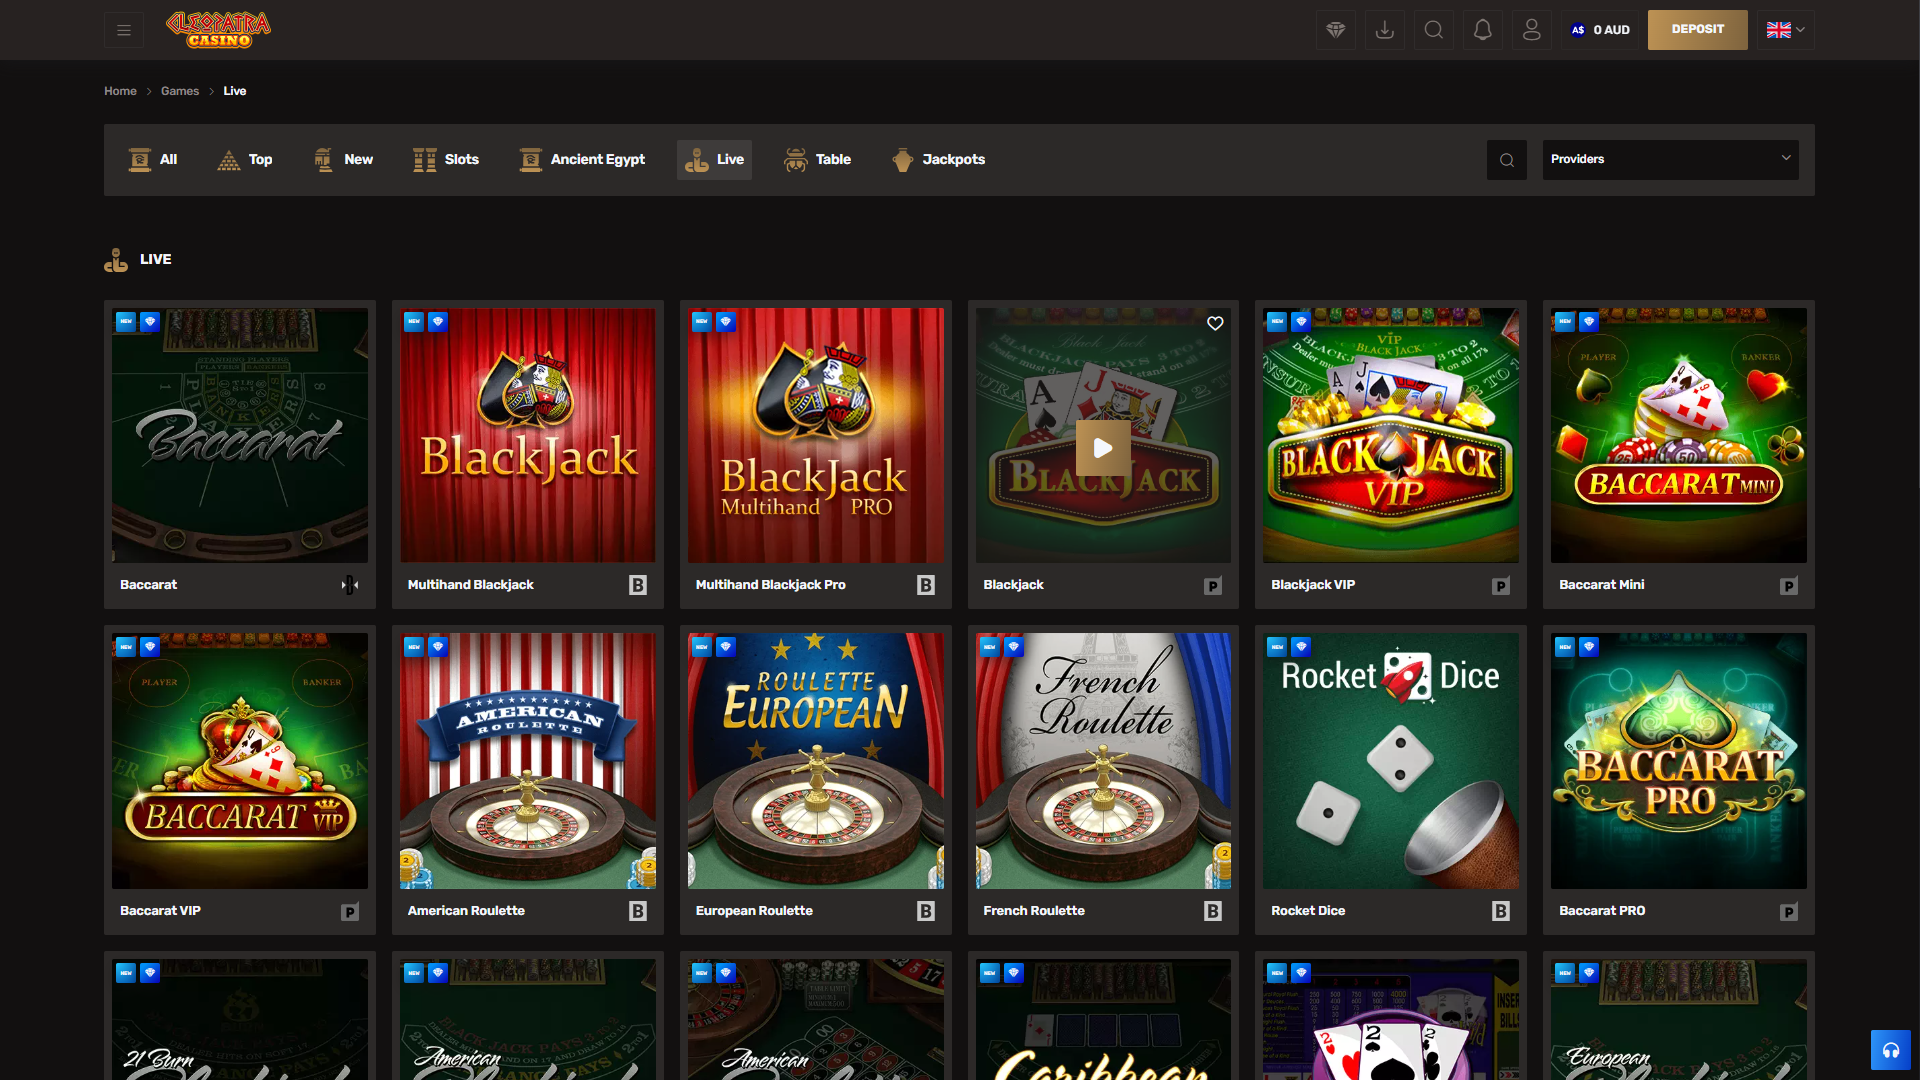Open the Multihand Blackjack Pro thumbnail

[816, 435]
